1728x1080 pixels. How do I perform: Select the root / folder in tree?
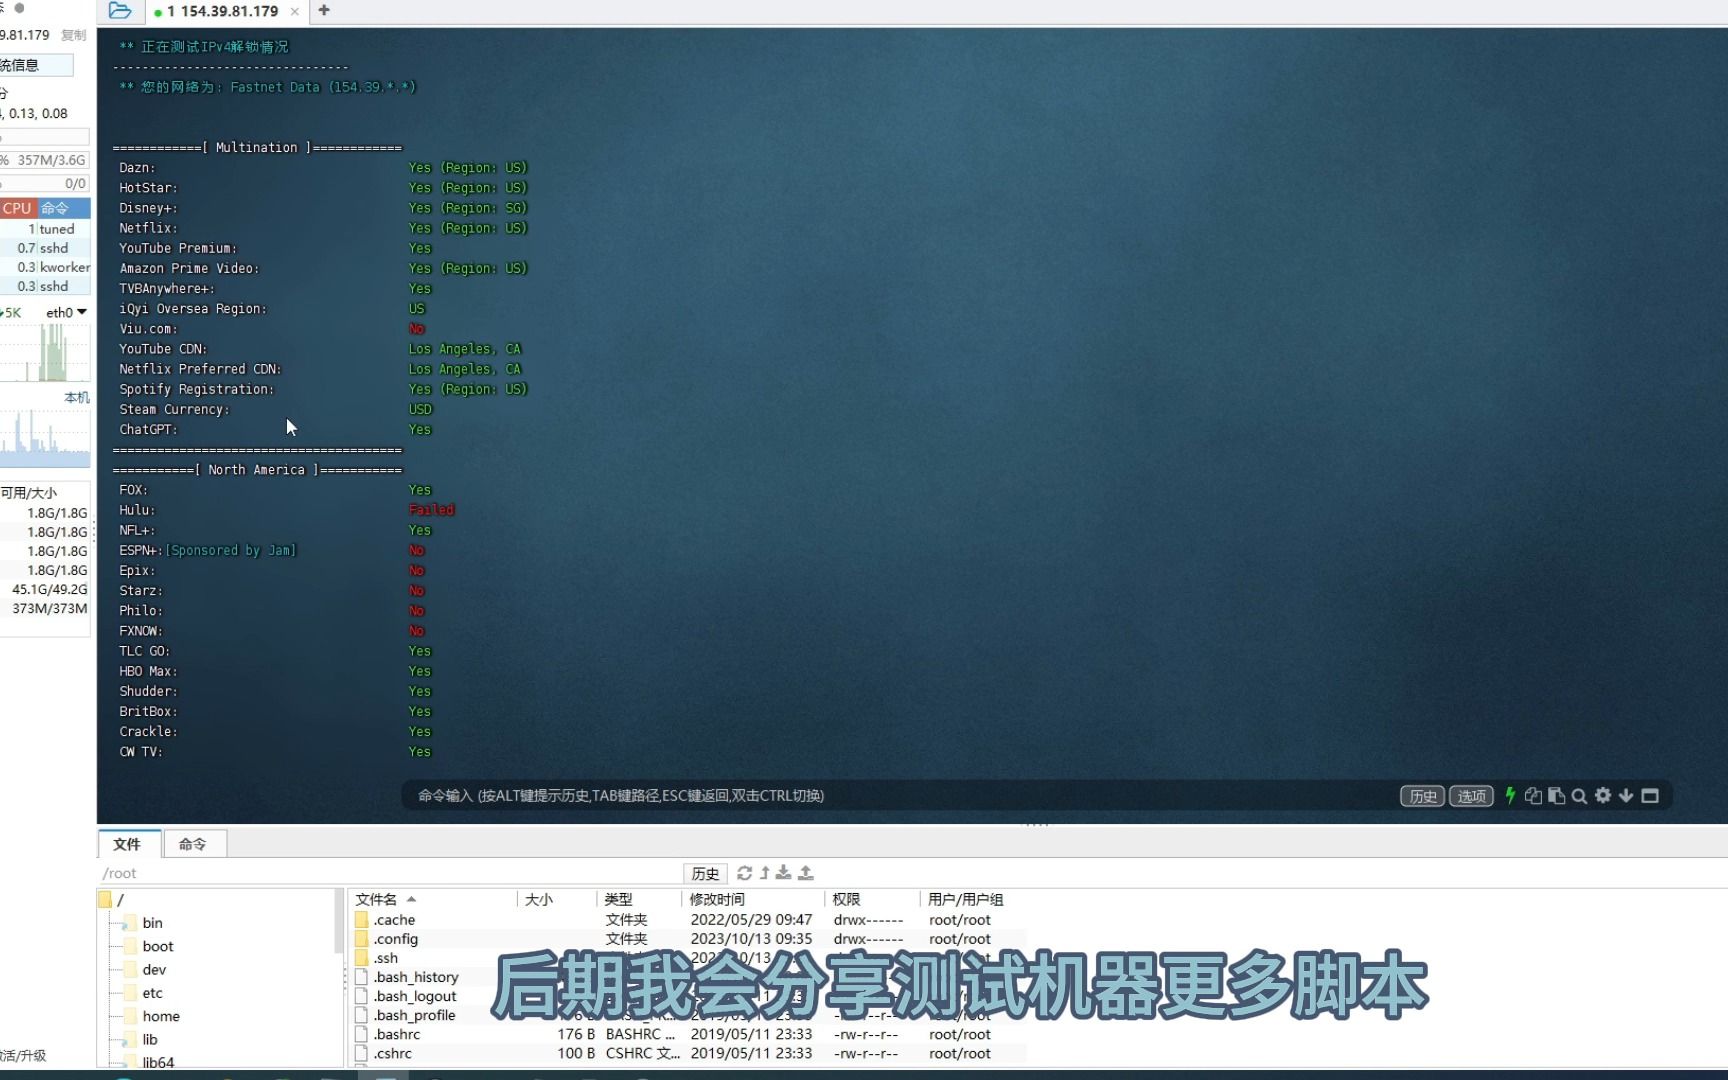pos(112,900)
